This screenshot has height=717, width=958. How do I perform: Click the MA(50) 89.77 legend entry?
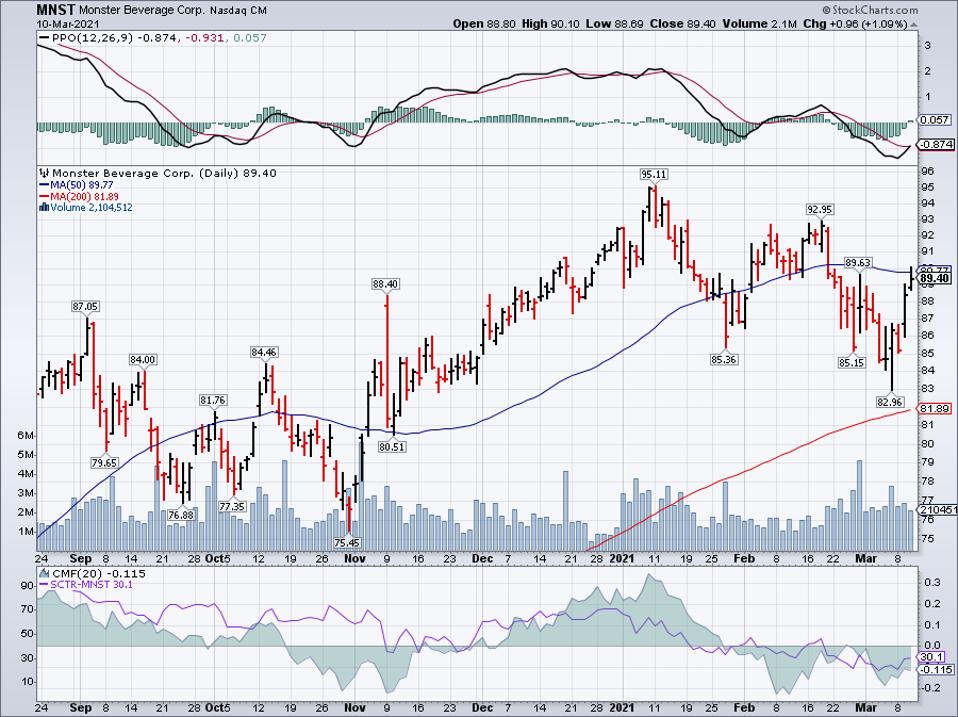(x=82, y=184)
